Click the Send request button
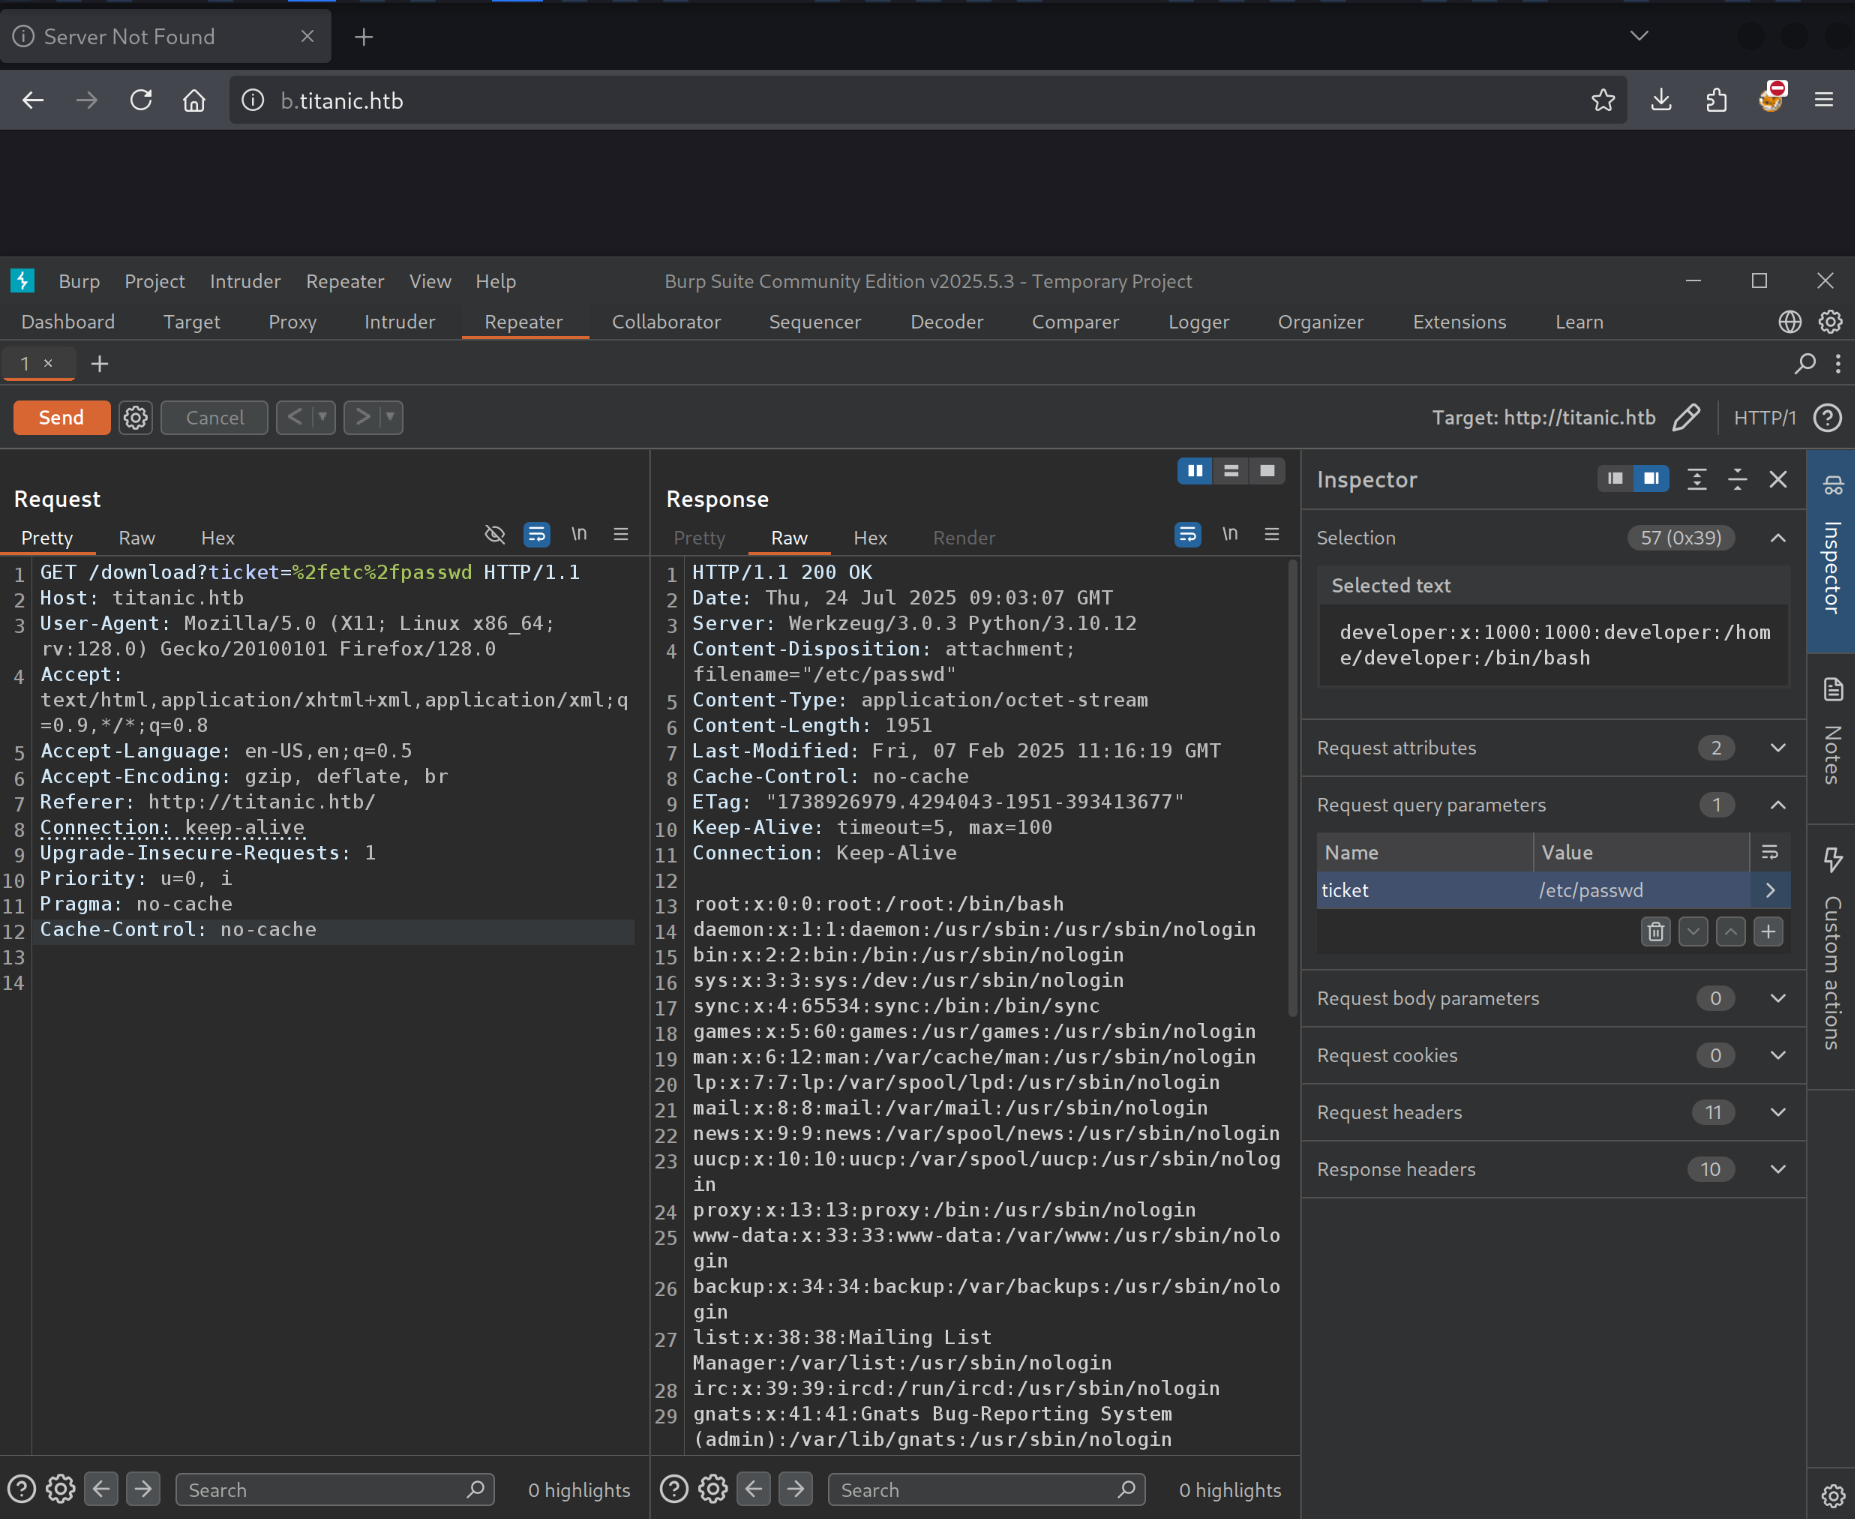This screenshot has height=1519, width=1855. click(61, 417)
